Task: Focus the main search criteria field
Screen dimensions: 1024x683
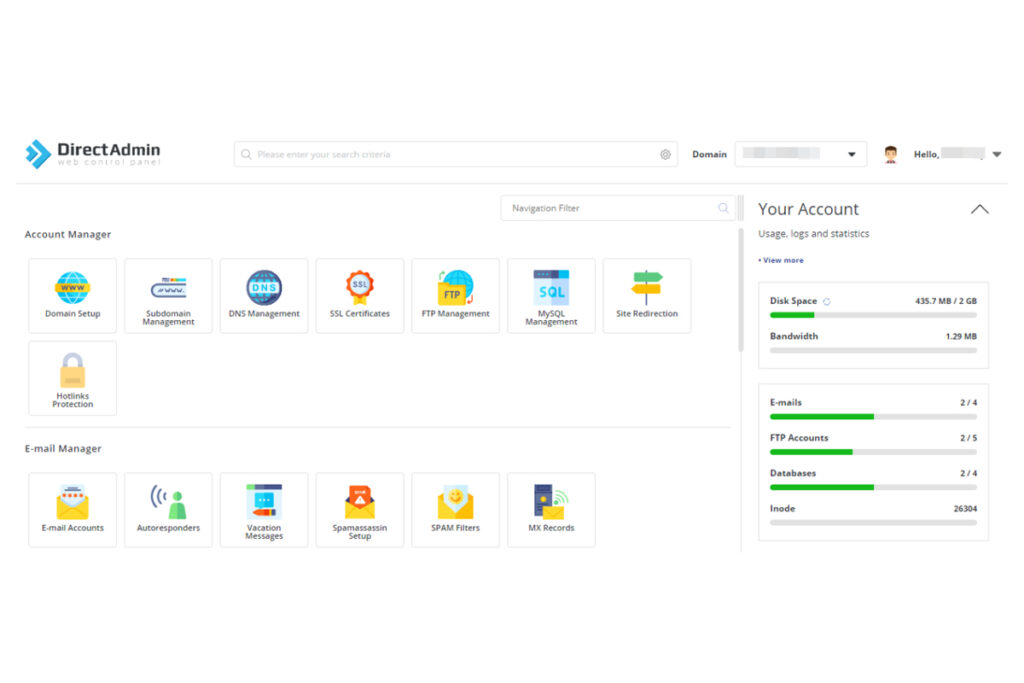Action: coord(455,154)
